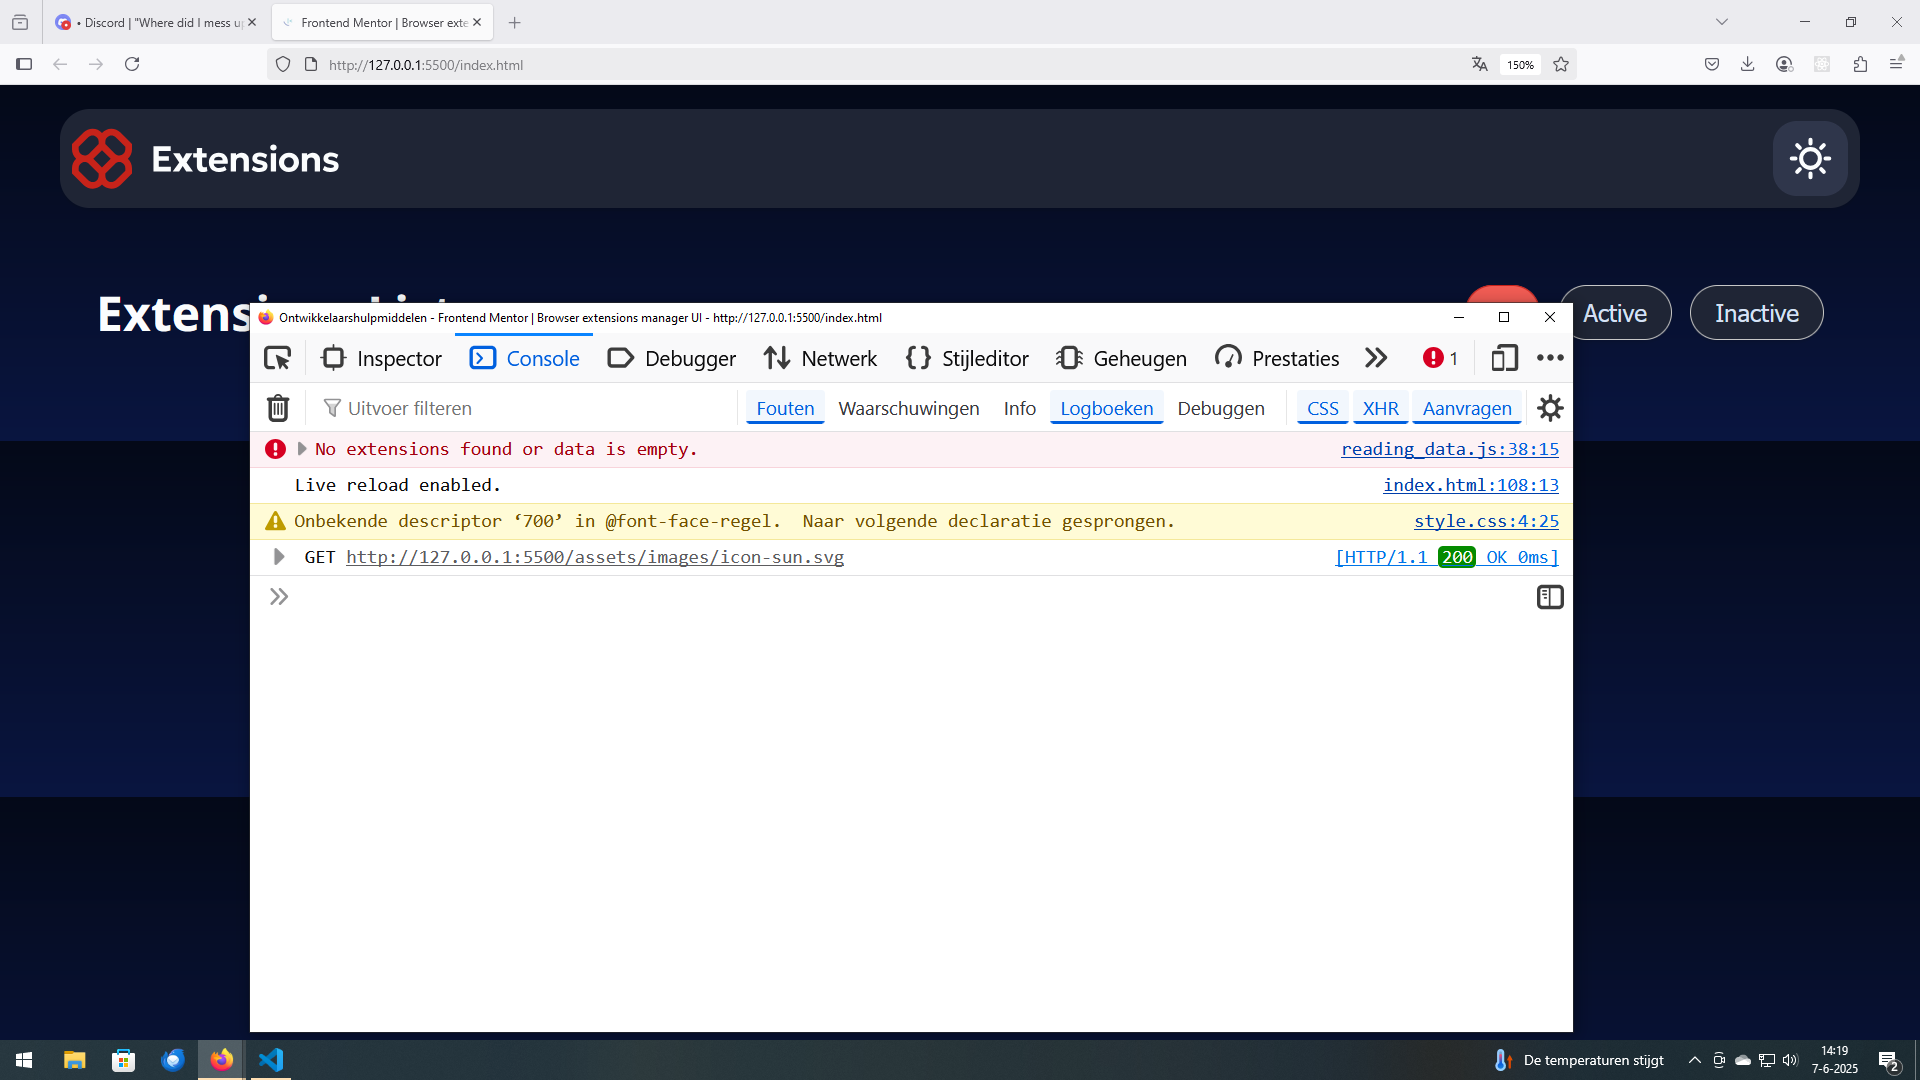Toggle the XHR filter button
Viewport: 1920px width, 1080px height.
click(1380, 408)
